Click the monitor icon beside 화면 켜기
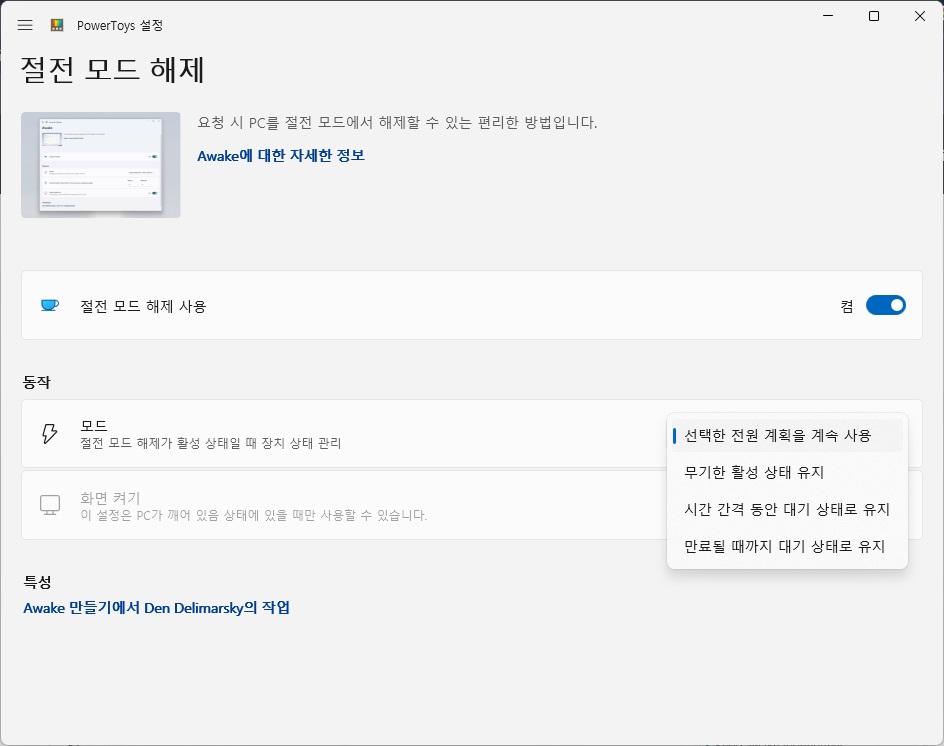This screenshot has width=944, height=746. click(50, 505)
